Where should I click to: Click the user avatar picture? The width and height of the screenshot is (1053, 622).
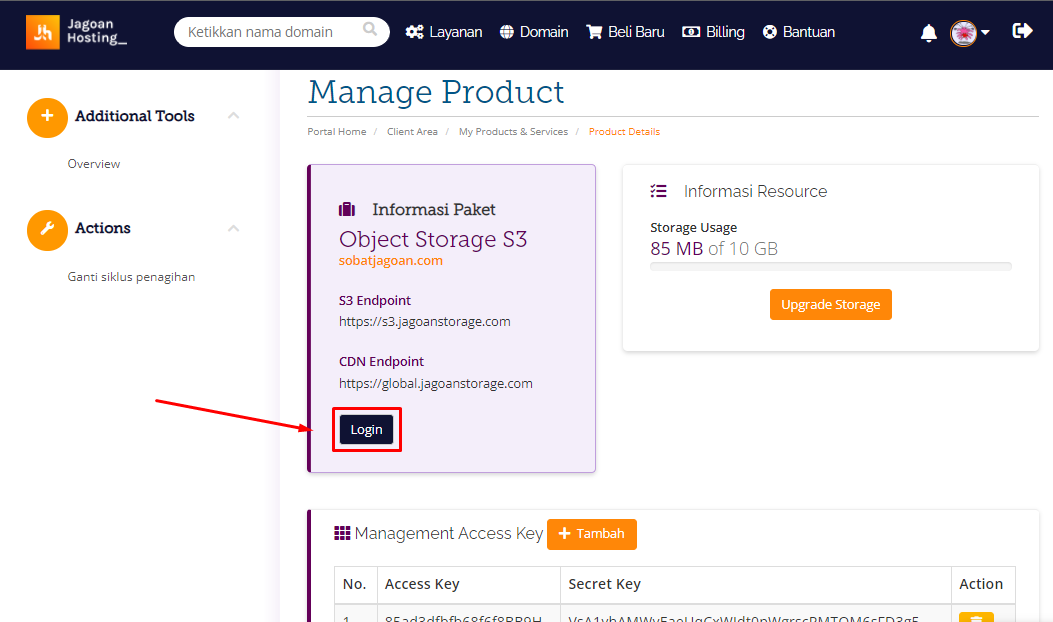point(963,33)
